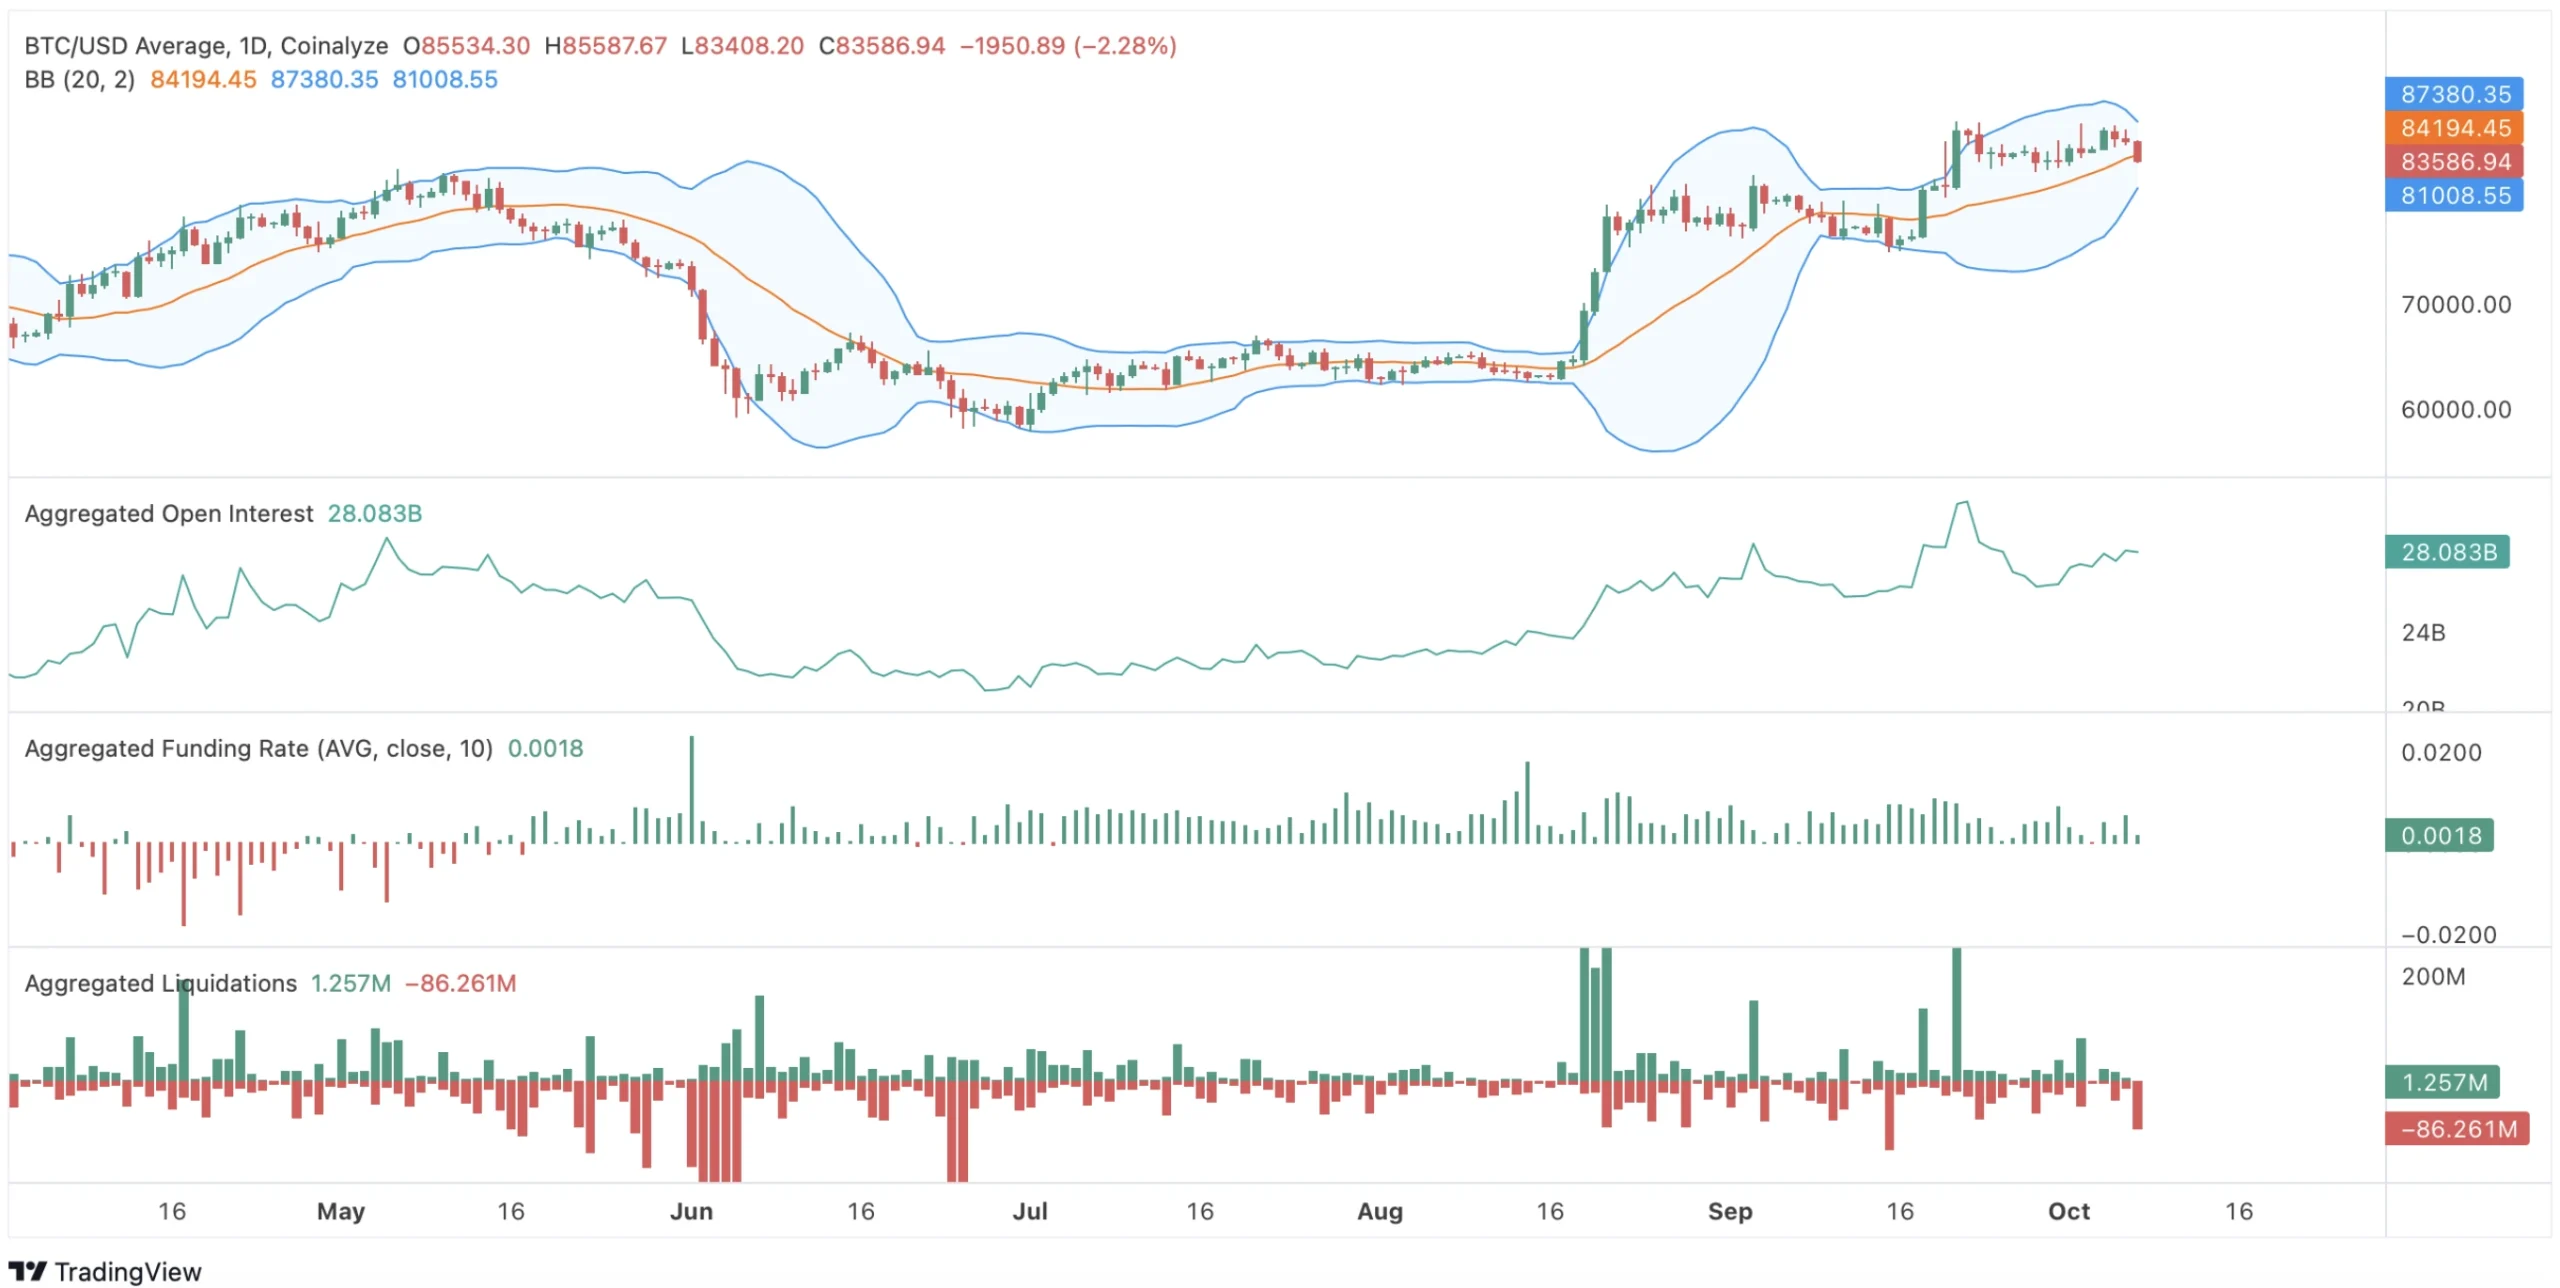This screenshot has height=1288, width=2560.
Task: Click the change value −1950.89 (−2.28%)
Action: click(1068, 46)
